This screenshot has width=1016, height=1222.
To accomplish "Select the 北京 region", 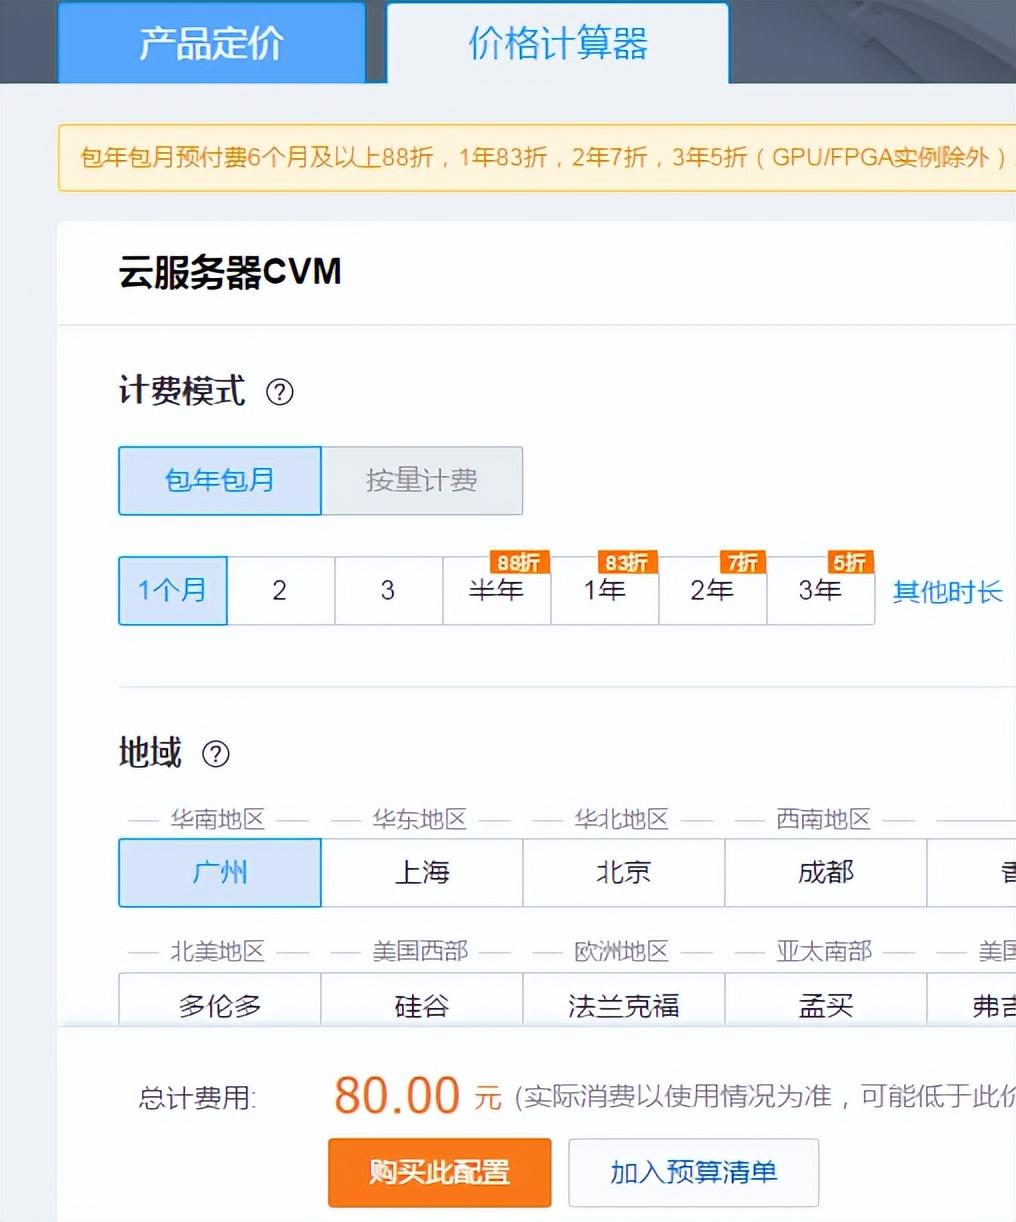I will coord(624,873).
